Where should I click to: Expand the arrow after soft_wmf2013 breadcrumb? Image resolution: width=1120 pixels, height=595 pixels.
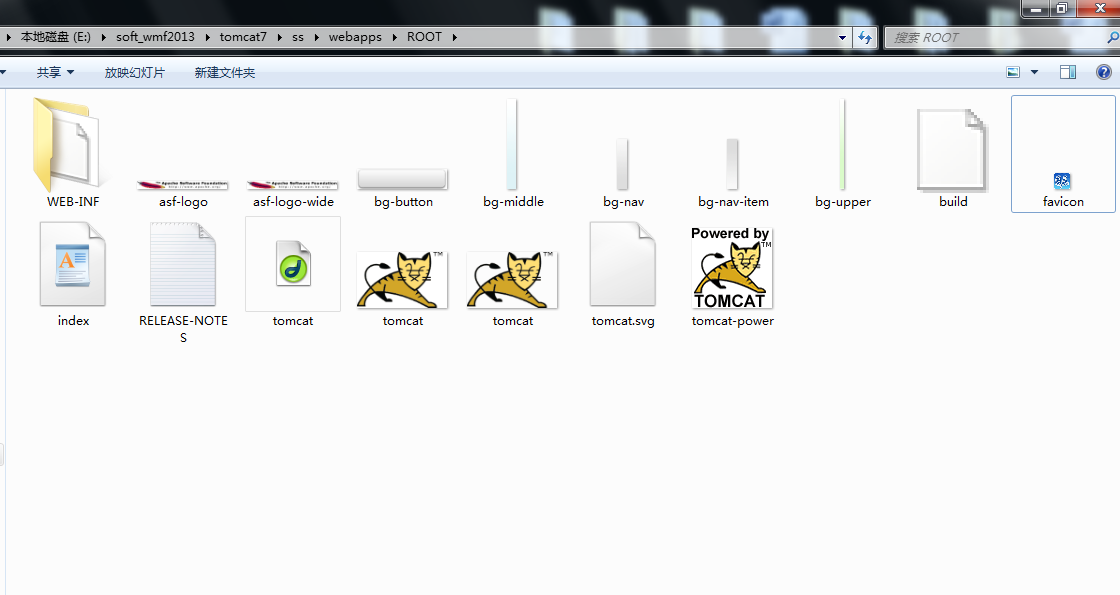[x=207, y=37]
